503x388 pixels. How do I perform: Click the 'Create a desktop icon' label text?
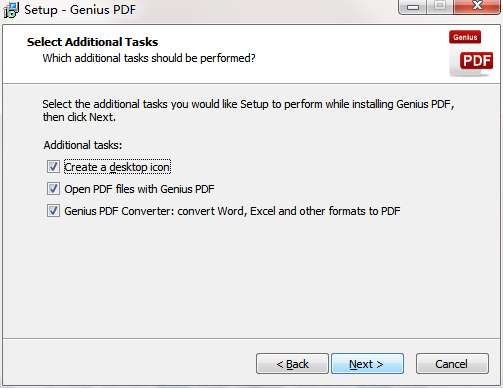[x=117, y=167]
